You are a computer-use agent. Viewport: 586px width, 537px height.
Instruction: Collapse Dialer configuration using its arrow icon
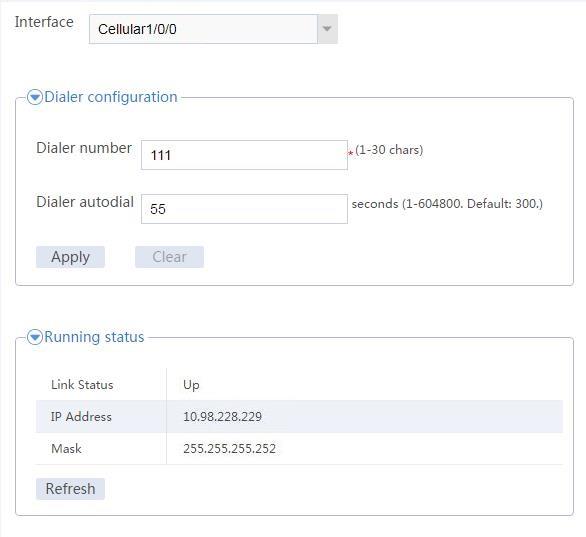[x=35, y=98]
